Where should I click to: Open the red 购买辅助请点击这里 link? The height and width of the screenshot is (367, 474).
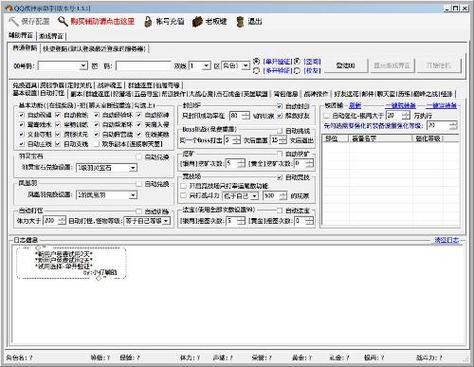click(102, 22)
